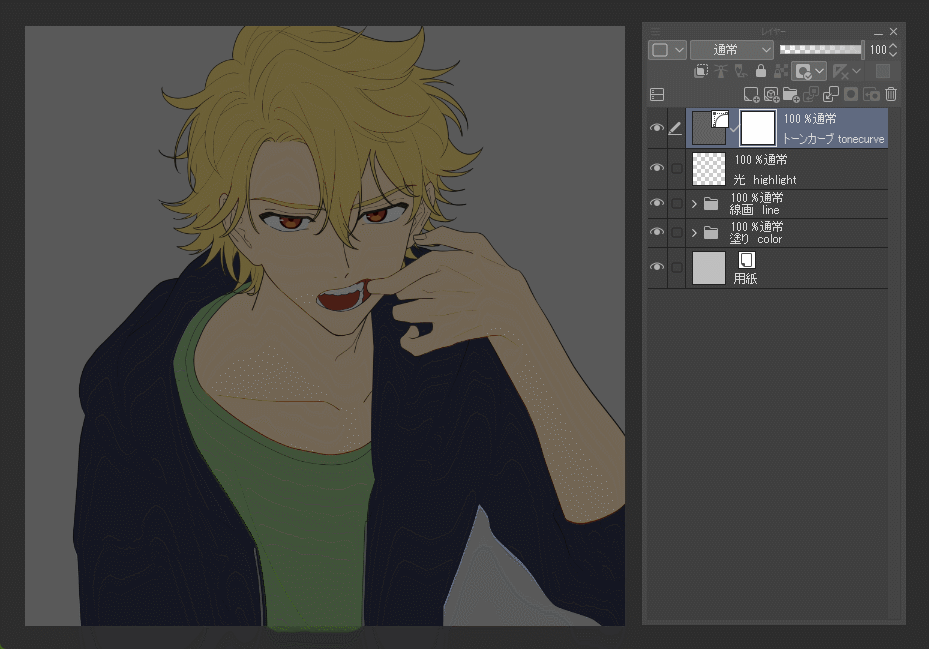Click the layer opacity slider

[x=821, y=50]
